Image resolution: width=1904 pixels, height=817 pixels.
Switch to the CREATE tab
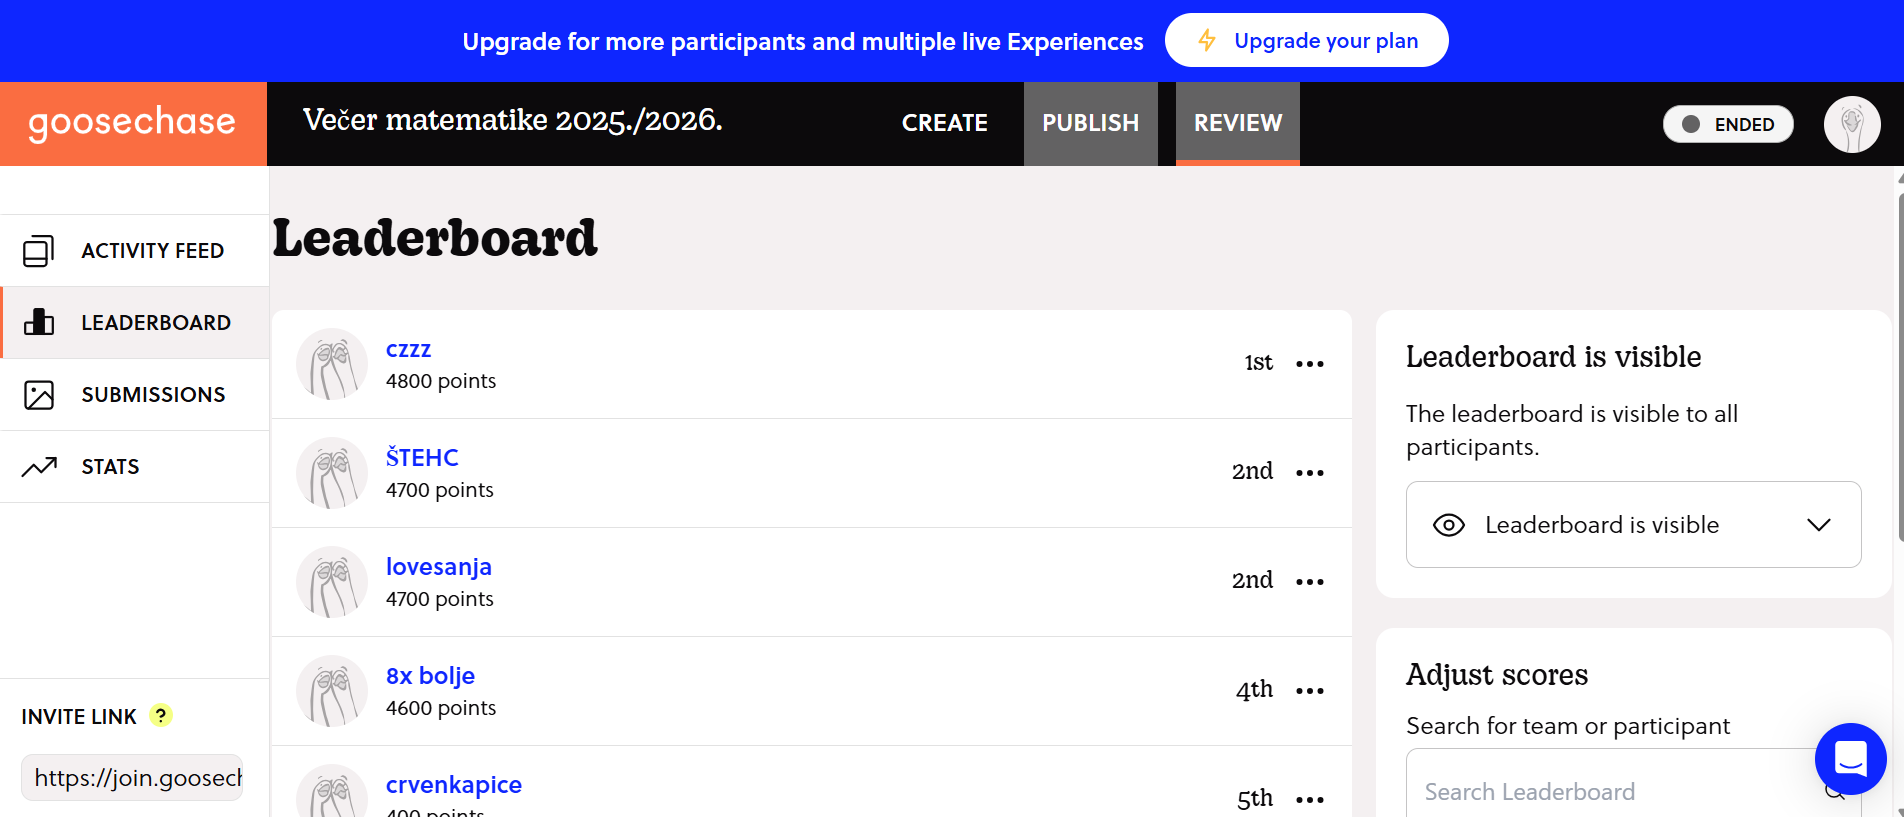[x=944, y=123]
